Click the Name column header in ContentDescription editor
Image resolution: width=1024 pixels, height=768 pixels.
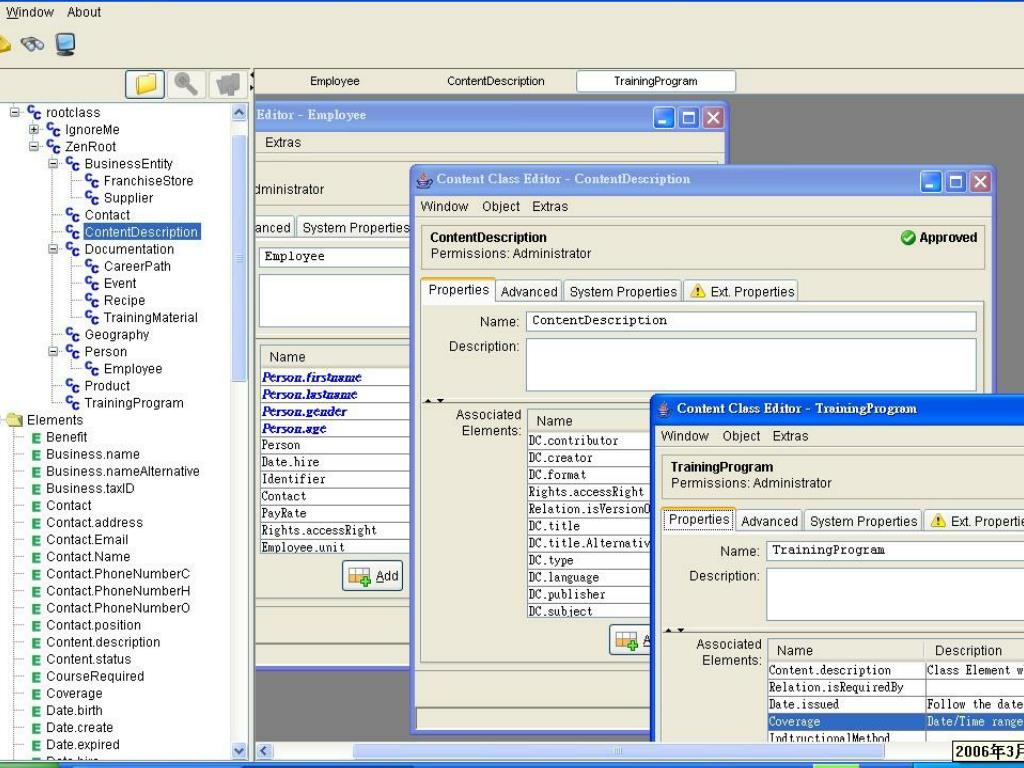[x=589, y=421]
